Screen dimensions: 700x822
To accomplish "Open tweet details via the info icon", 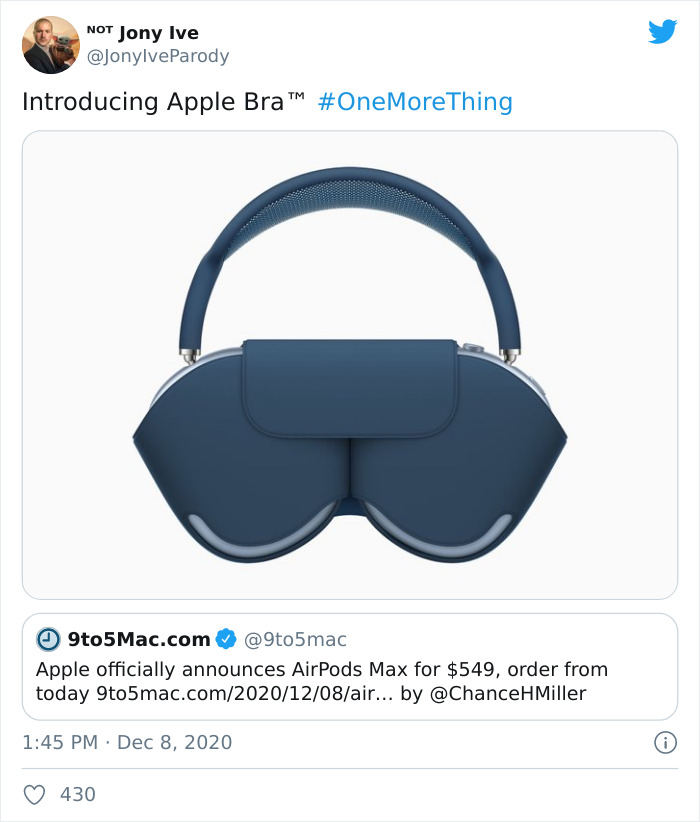I will [666, 744].
